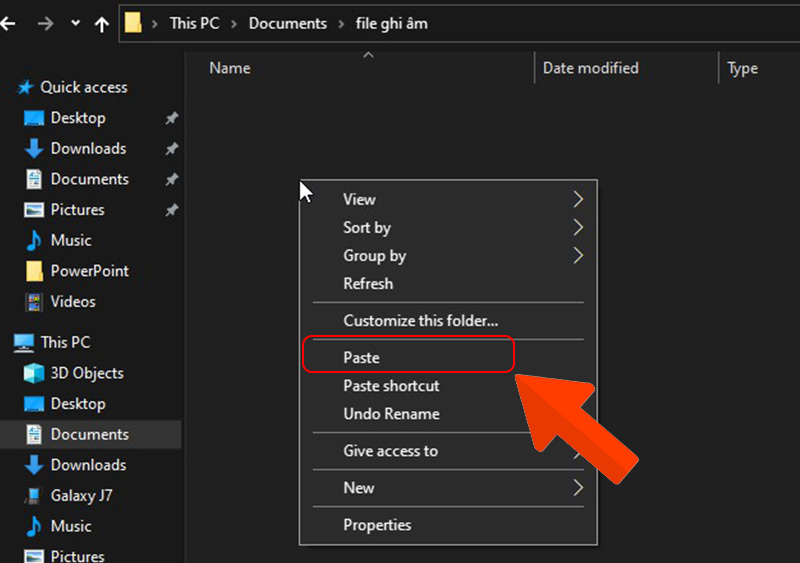Click the New submenu arrow
The height and width of the screenshot is (563, 800).
578,488
